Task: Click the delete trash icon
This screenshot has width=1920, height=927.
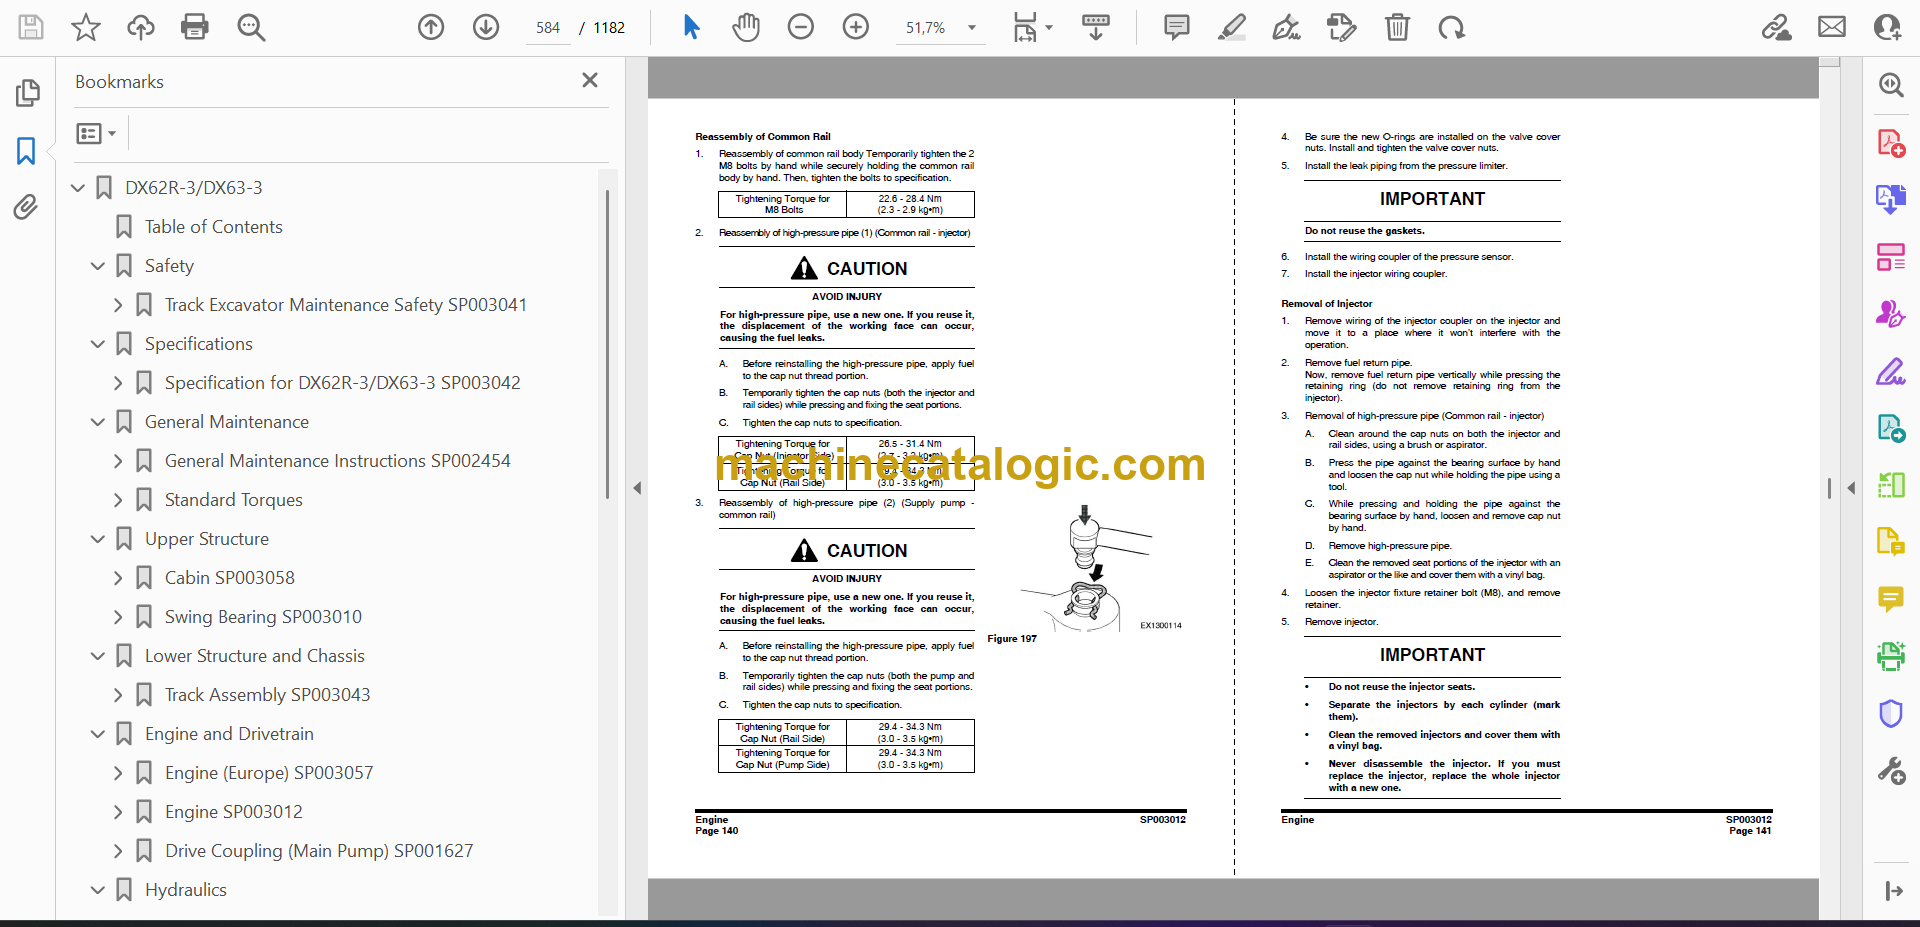Action: (x=1397, y=27)
